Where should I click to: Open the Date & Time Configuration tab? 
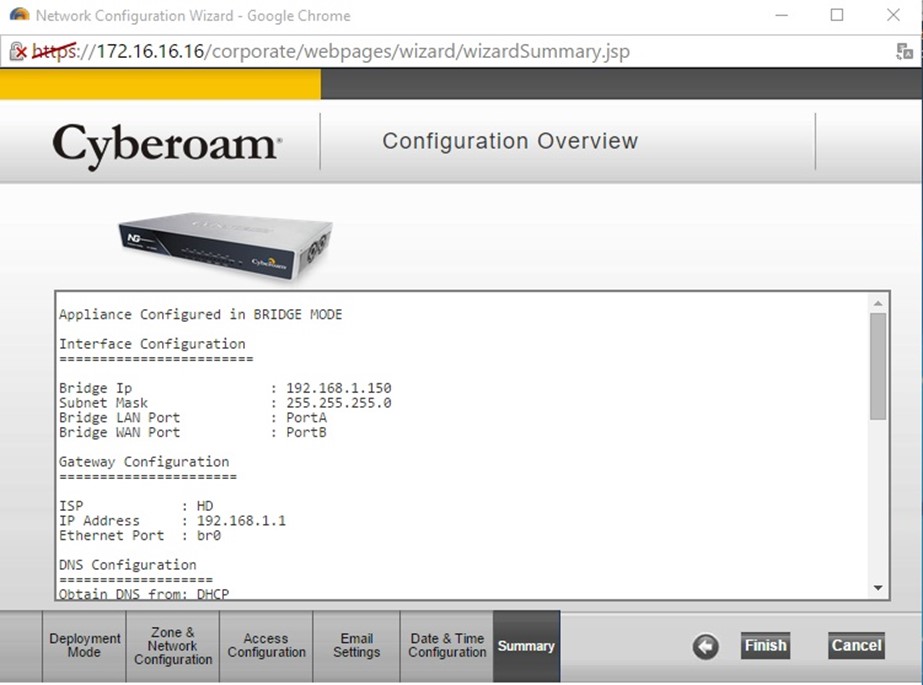click(447, 646)
